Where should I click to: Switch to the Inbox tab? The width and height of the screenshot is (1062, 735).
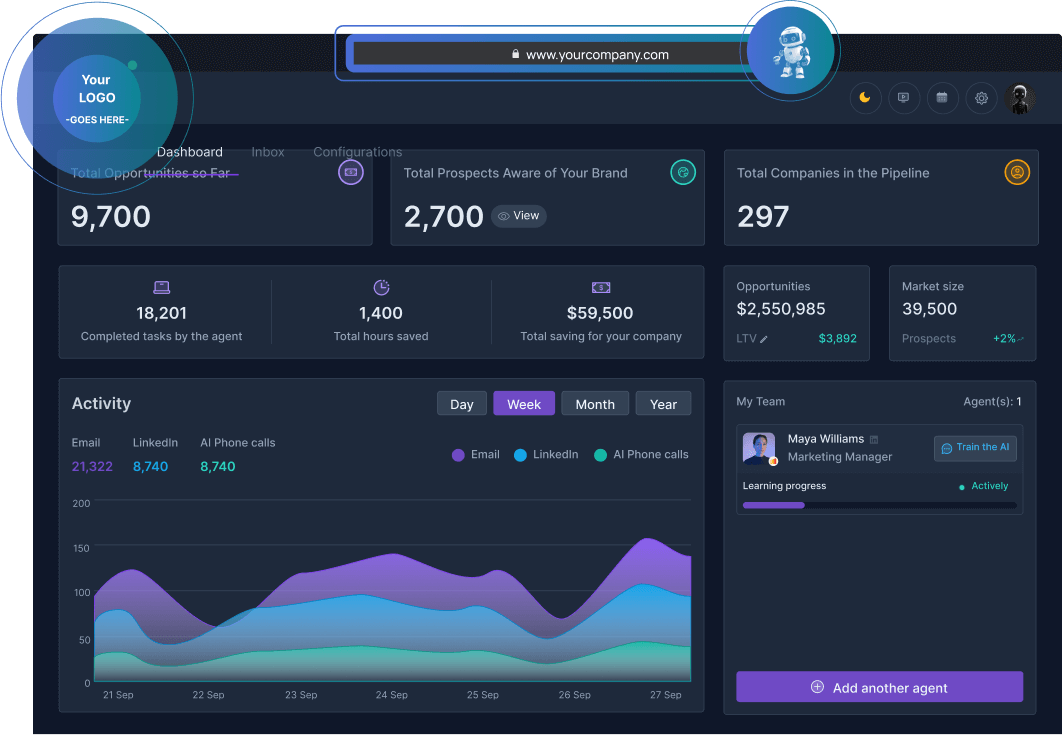point(267,152)
